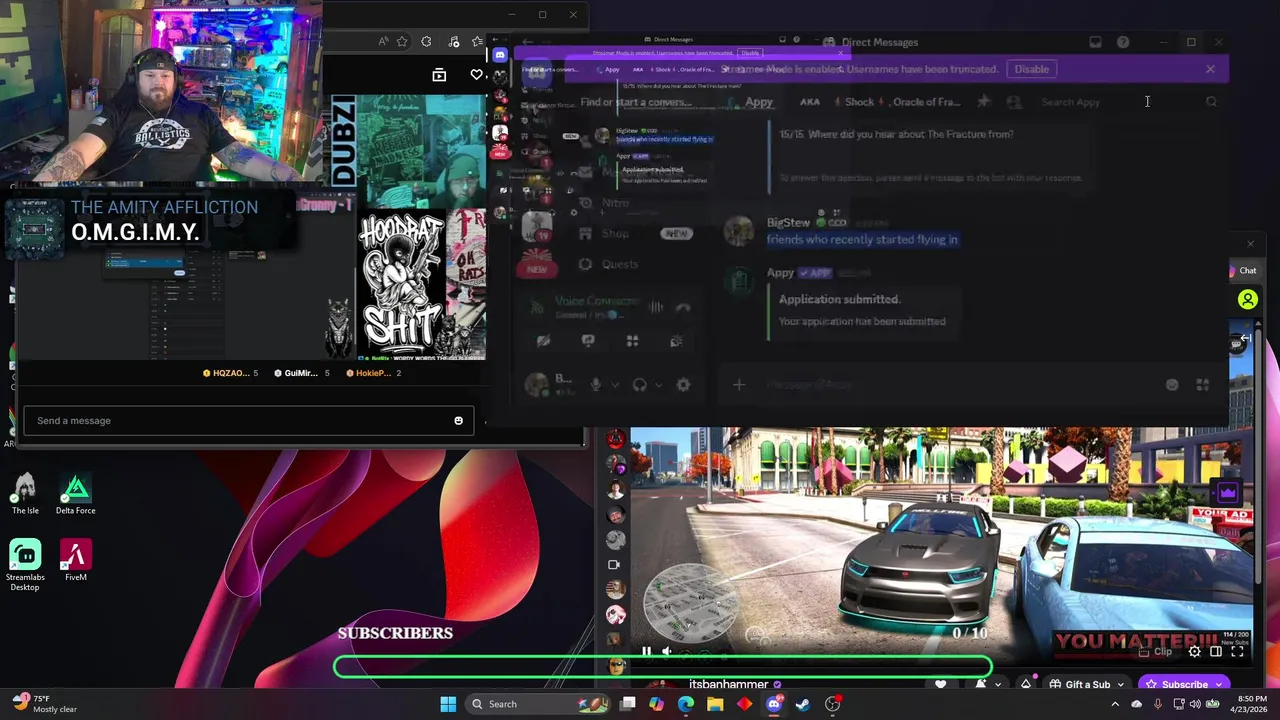The height and width of the screenshot is (720, 1280).
Task: Show hidden system tray icons
Action: [x=1115, y=704]
